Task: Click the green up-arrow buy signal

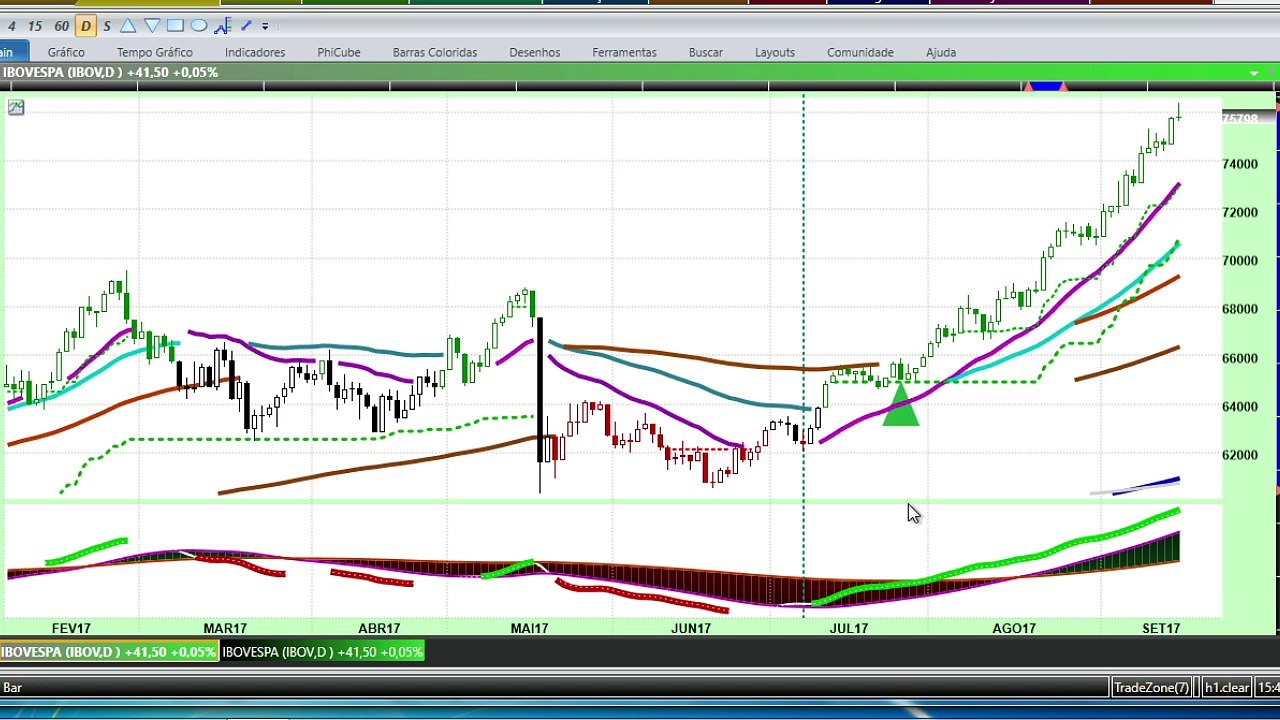Action: 901,408
